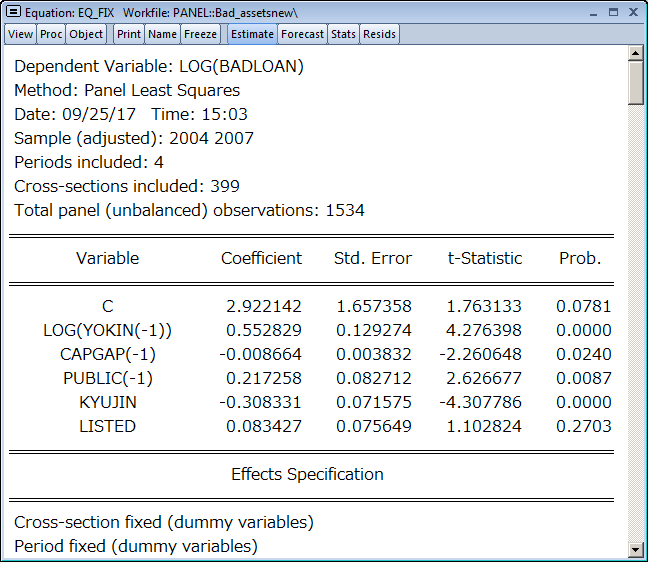Close the EQ_FIX equation window
The height and width of the screenshot is (562, 648).
tap(631, 11)
